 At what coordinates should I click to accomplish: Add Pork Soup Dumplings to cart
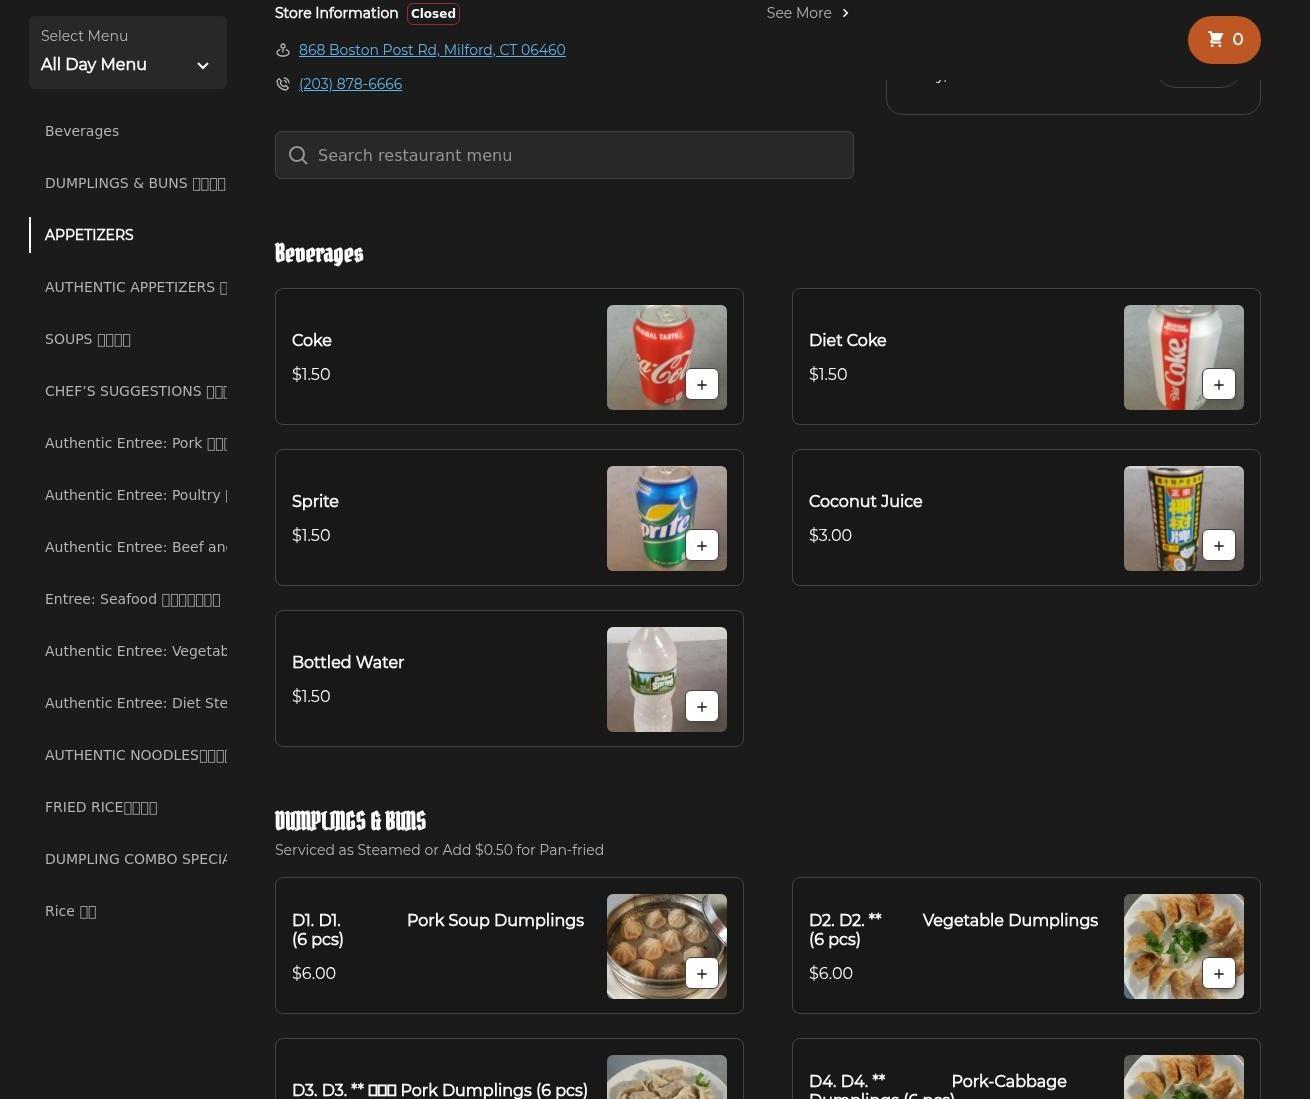tap(701, 974)
